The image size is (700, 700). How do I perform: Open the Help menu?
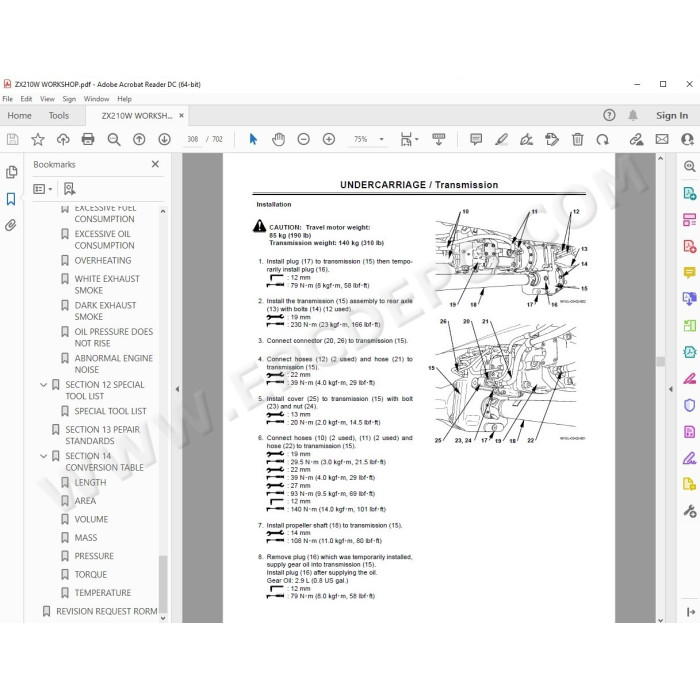125,99
